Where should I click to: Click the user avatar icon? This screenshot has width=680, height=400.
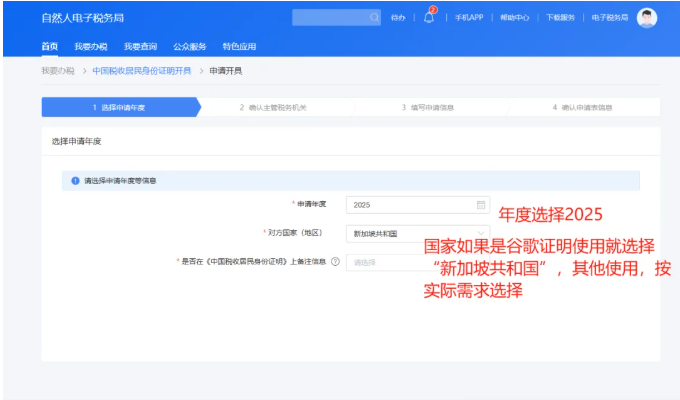(647, 18)
